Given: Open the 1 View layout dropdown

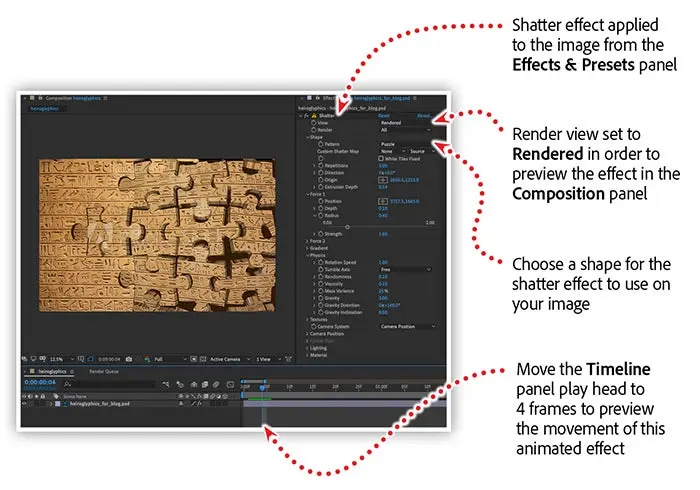Looking at the screenshot, I should click(268, 359).
